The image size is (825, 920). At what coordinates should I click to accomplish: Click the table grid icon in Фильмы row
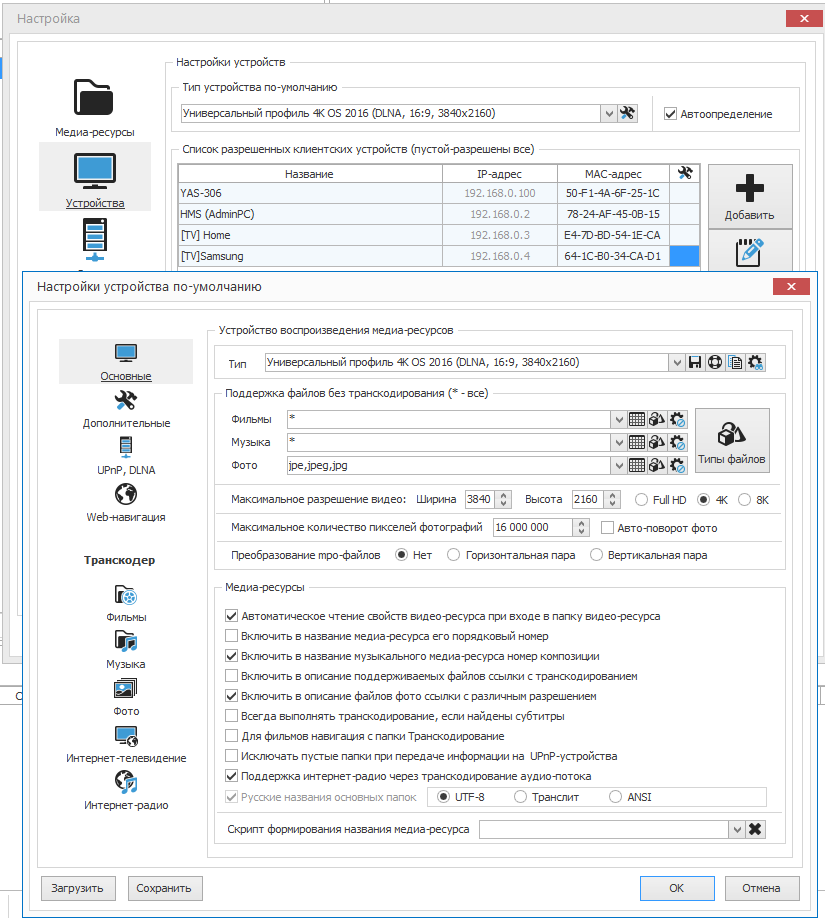coord(637,418)
